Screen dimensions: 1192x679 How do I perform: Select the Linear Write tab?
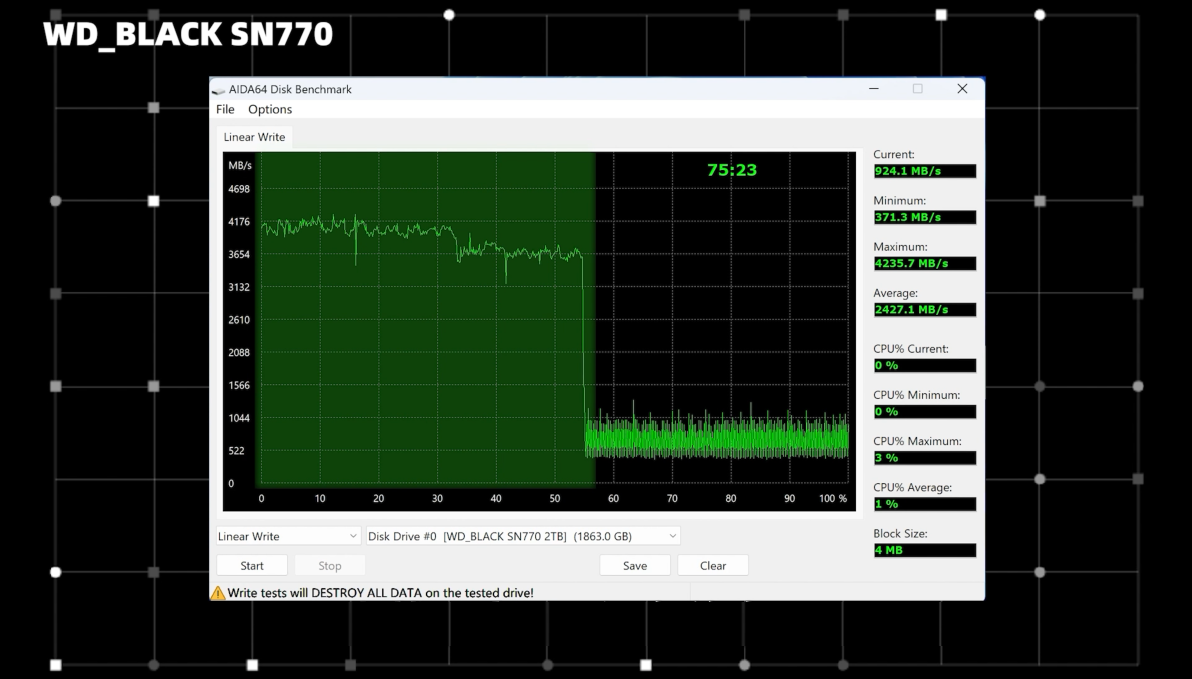coord(254,136)
